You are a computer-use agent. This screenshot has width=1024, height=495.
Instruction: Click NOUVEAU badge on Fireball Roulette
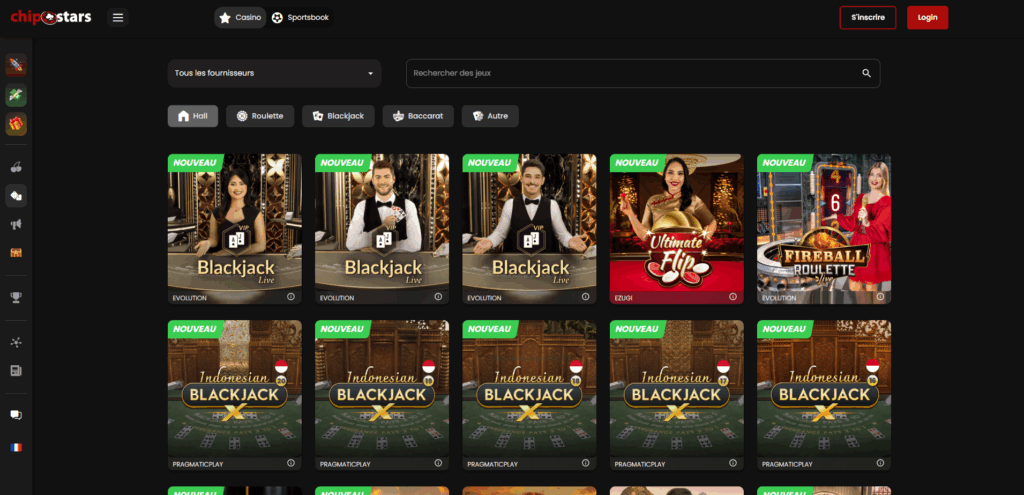point(784,163)
